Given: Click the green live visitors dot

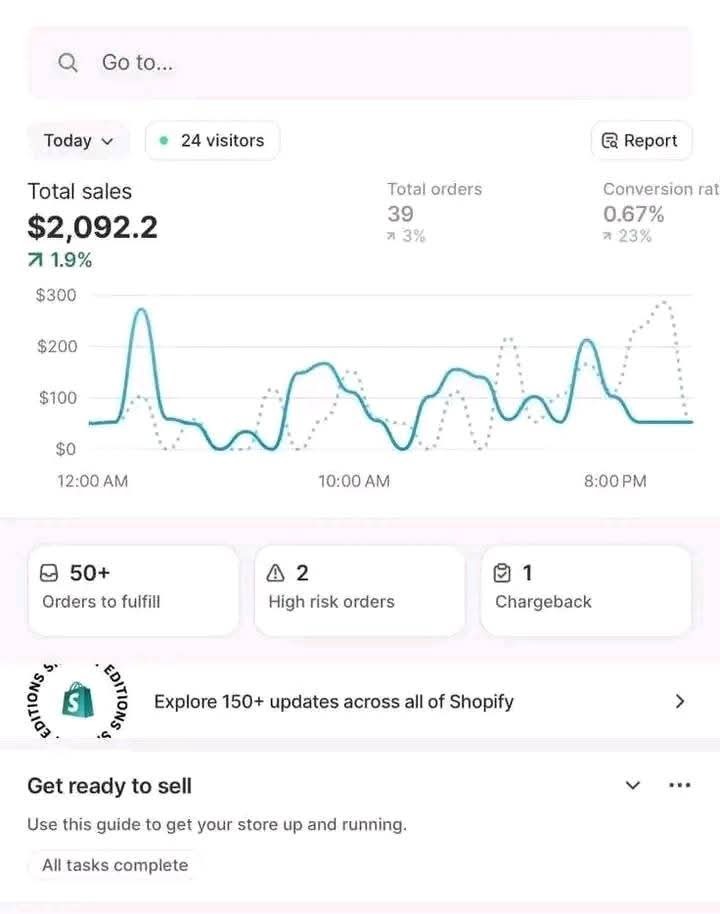Looking at the screenshot, I should tap(164, 140).
